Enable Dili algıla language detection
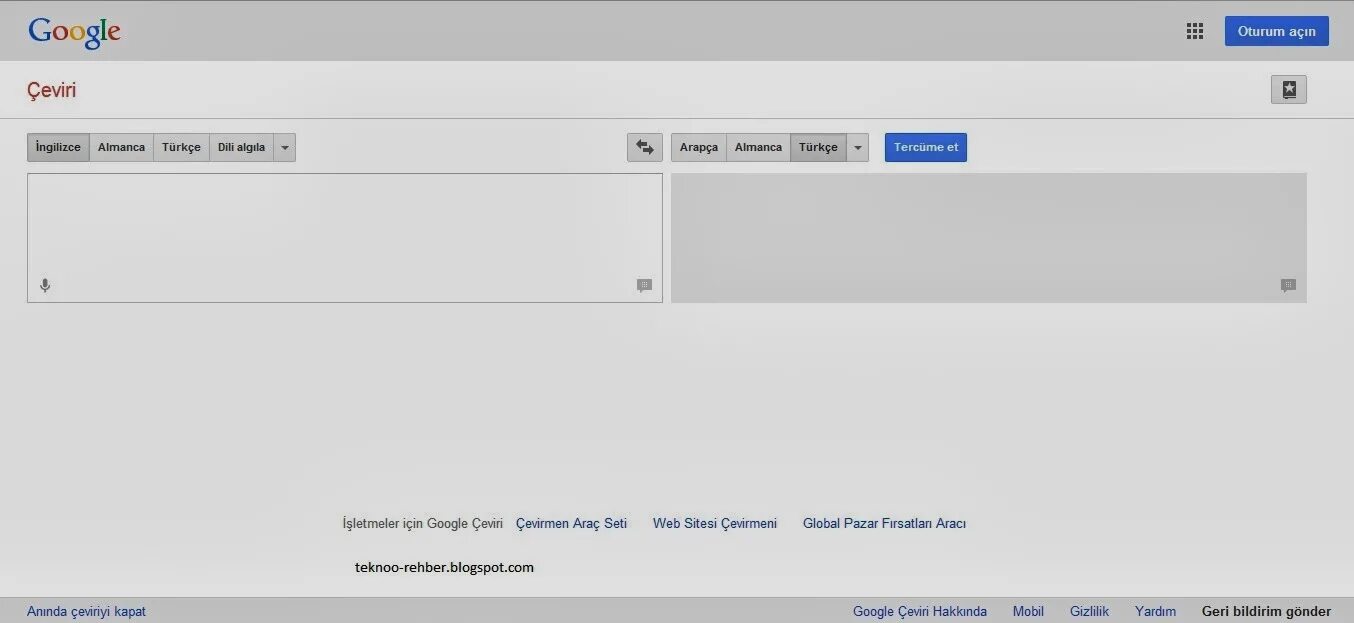Viewport: 1354px width, 623px height. tap(242, 147)
